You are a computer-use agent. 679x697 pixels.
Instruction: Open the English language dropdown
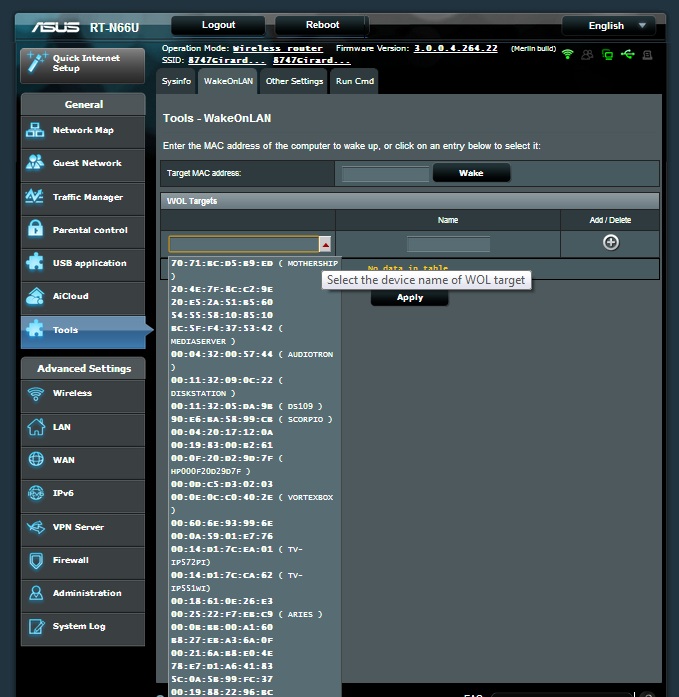pyautogui.click(x=608, y=25)
